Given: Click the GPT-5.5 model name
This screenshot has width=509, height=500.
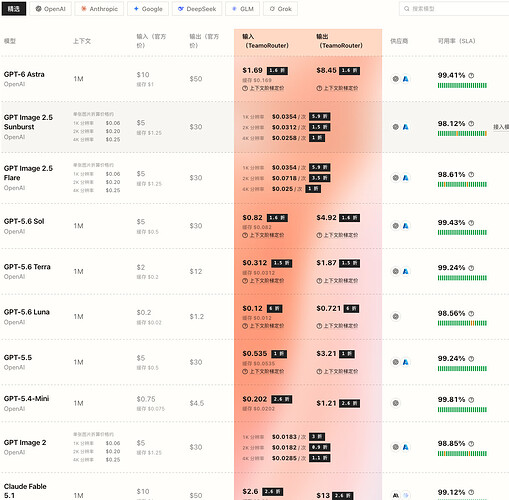Looking at the screenshot, I should tap(18, 358).
